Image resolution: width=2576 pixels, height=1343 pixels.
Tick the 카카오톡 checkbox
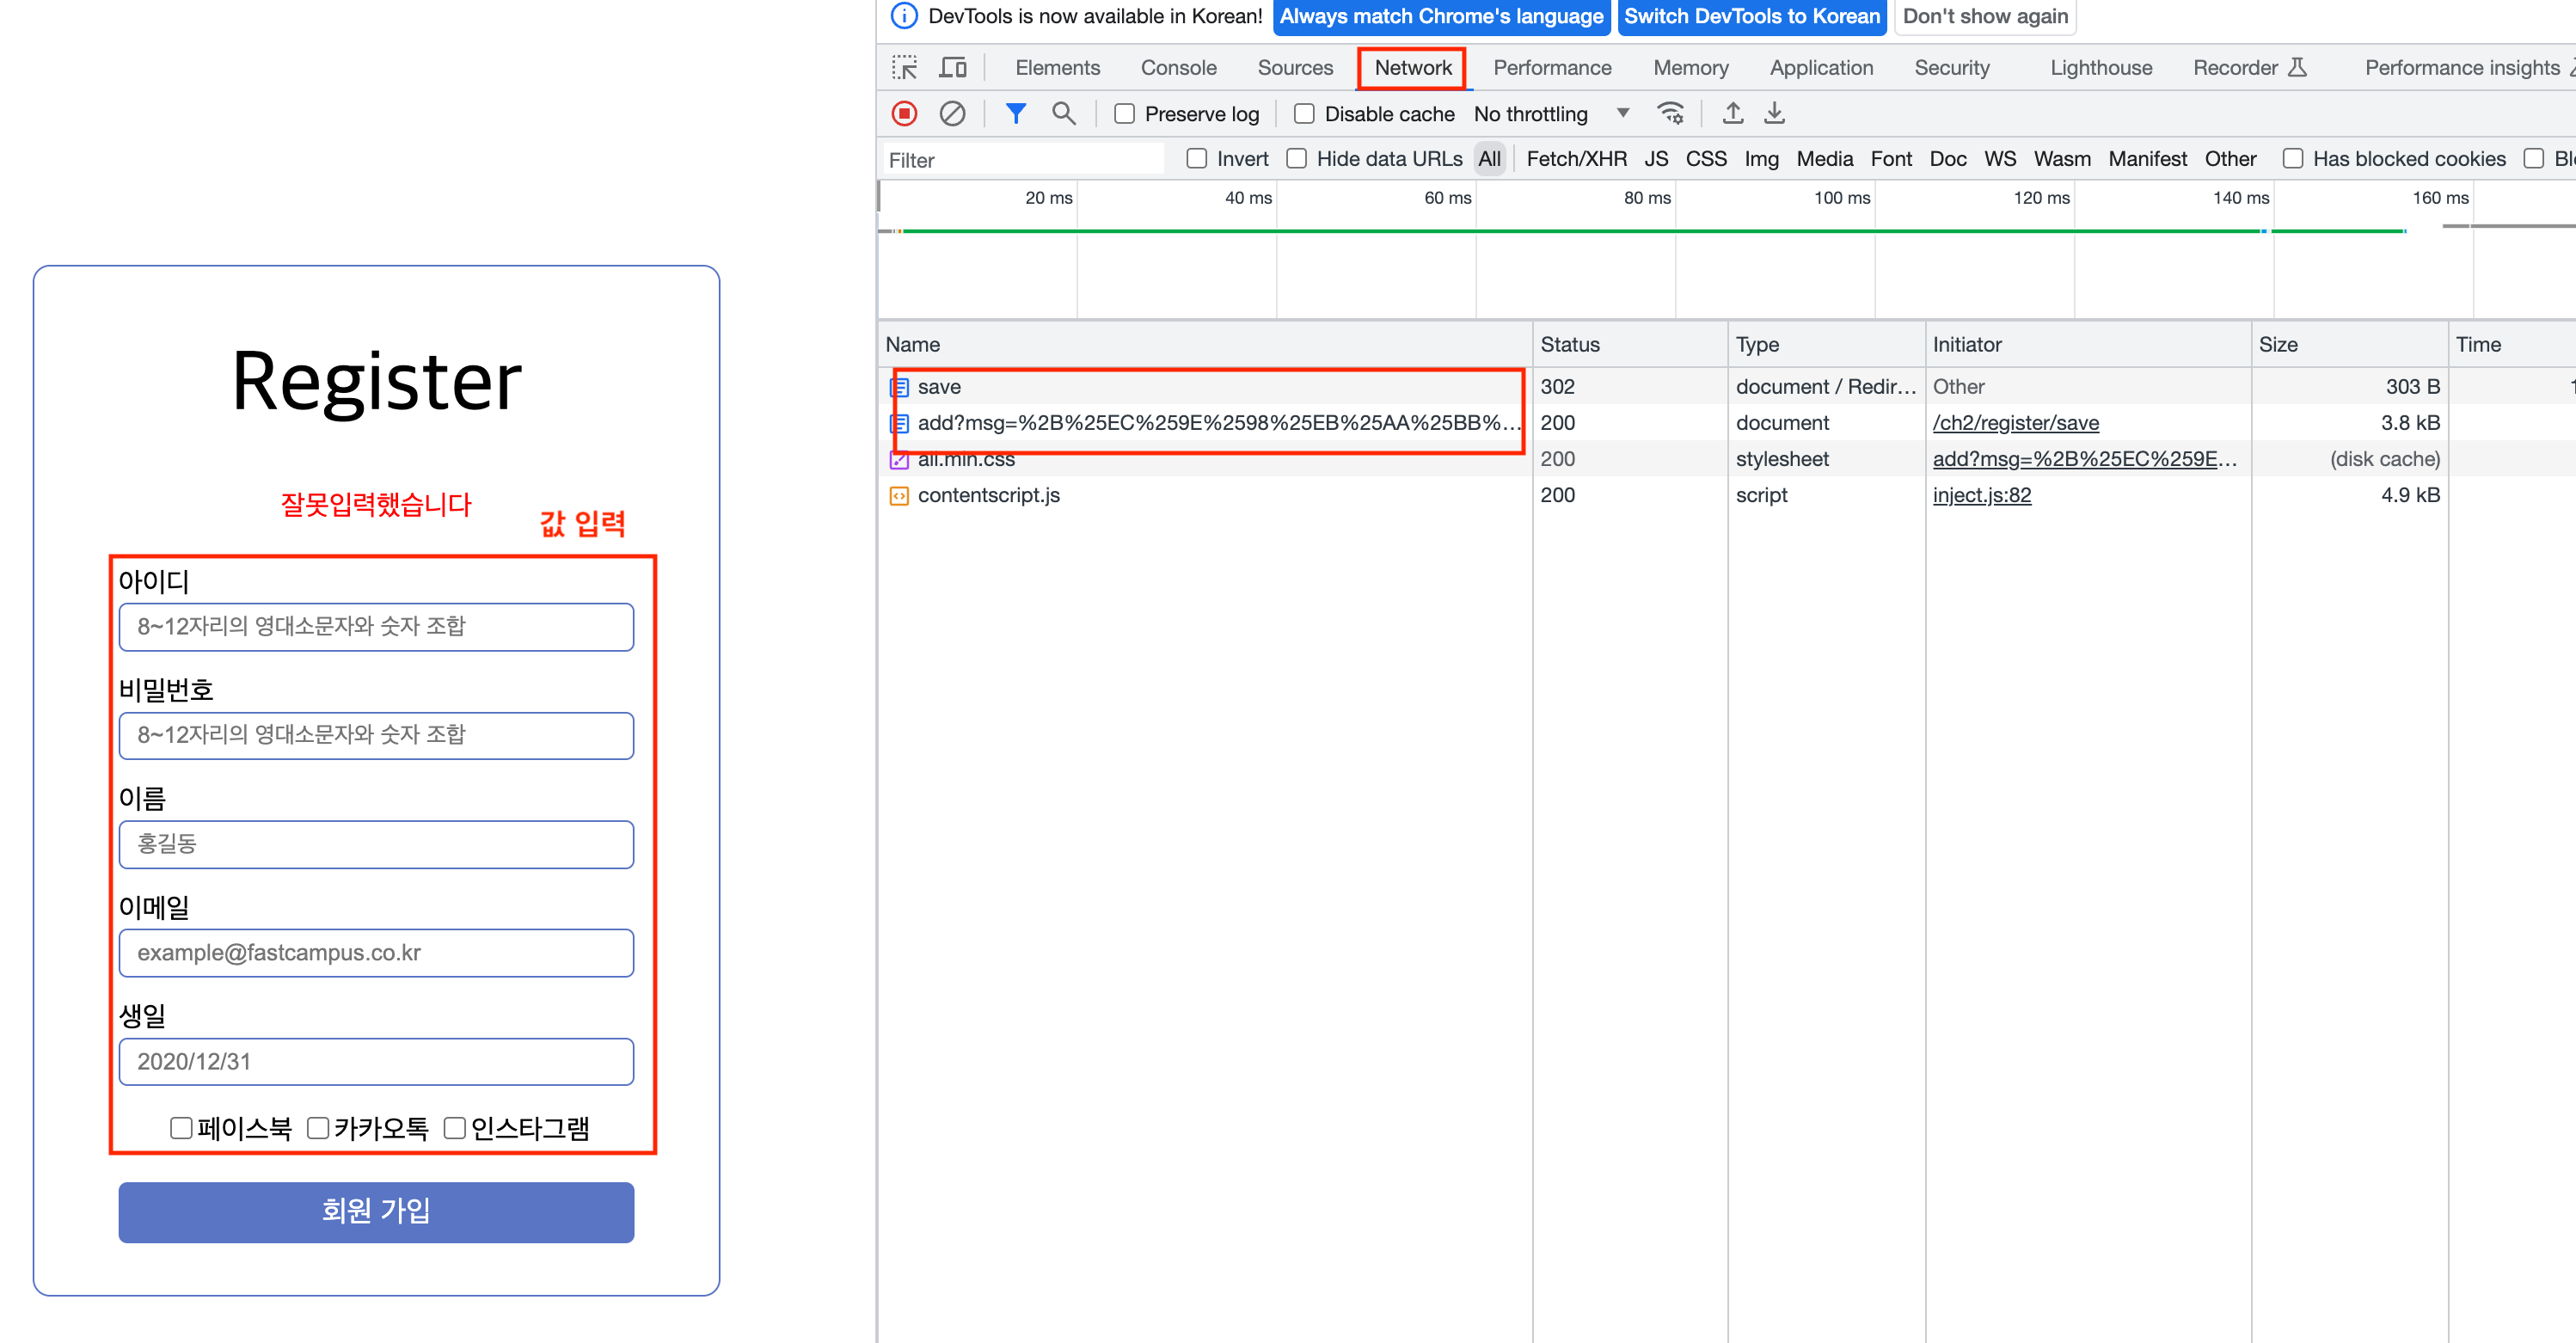318,1128
